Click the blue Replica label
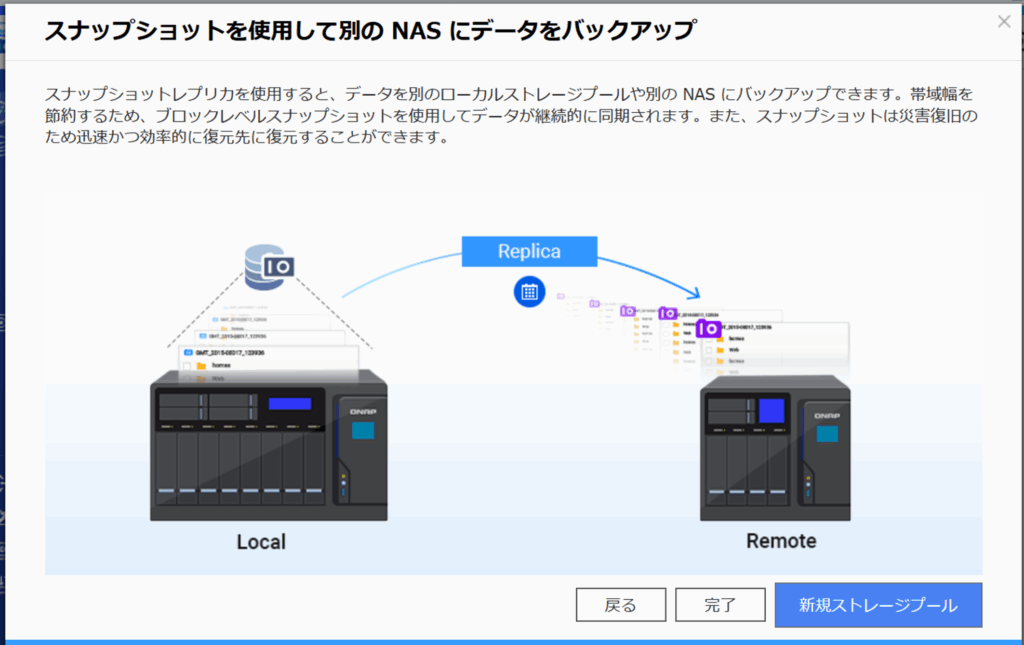1024x645 pixels. click(529, 251)
